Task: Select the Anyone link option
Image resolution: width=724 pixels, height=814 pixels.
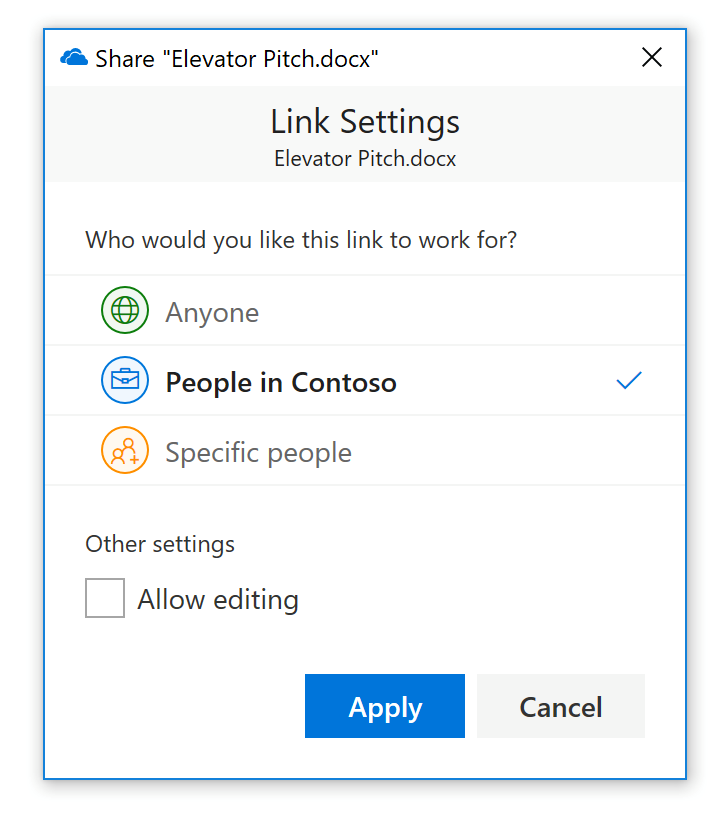Action: [212, 312]
